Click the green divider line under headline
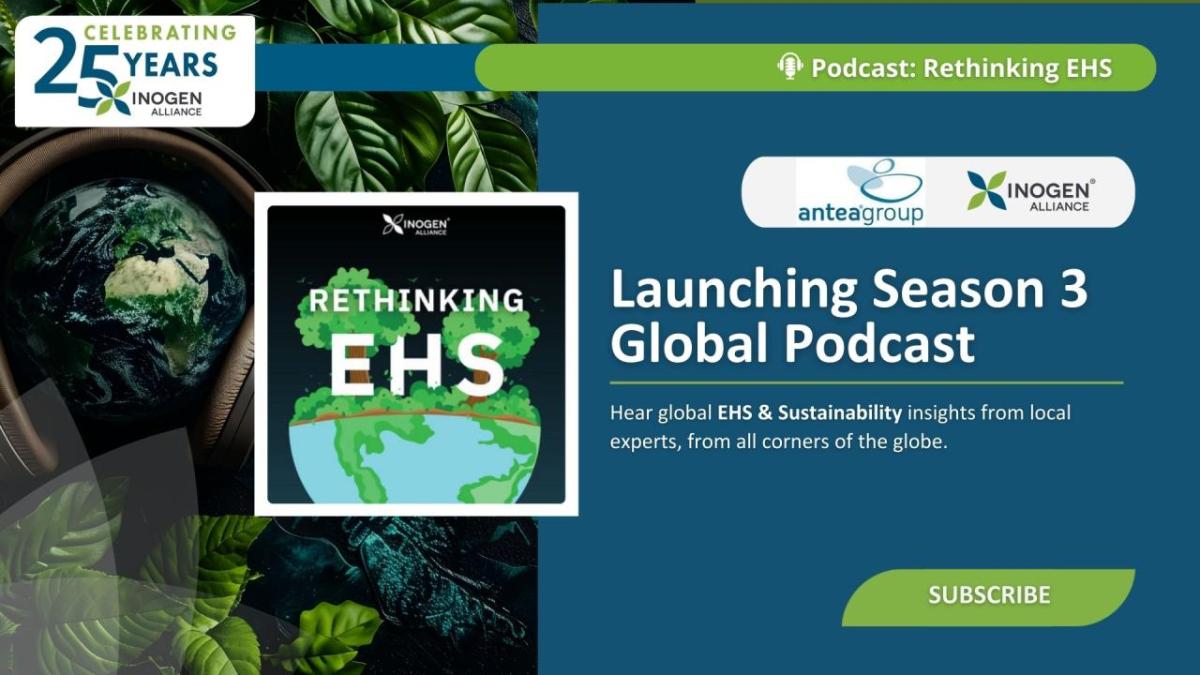Screen dimensions: 1200x675 click(x=866, y=382)
